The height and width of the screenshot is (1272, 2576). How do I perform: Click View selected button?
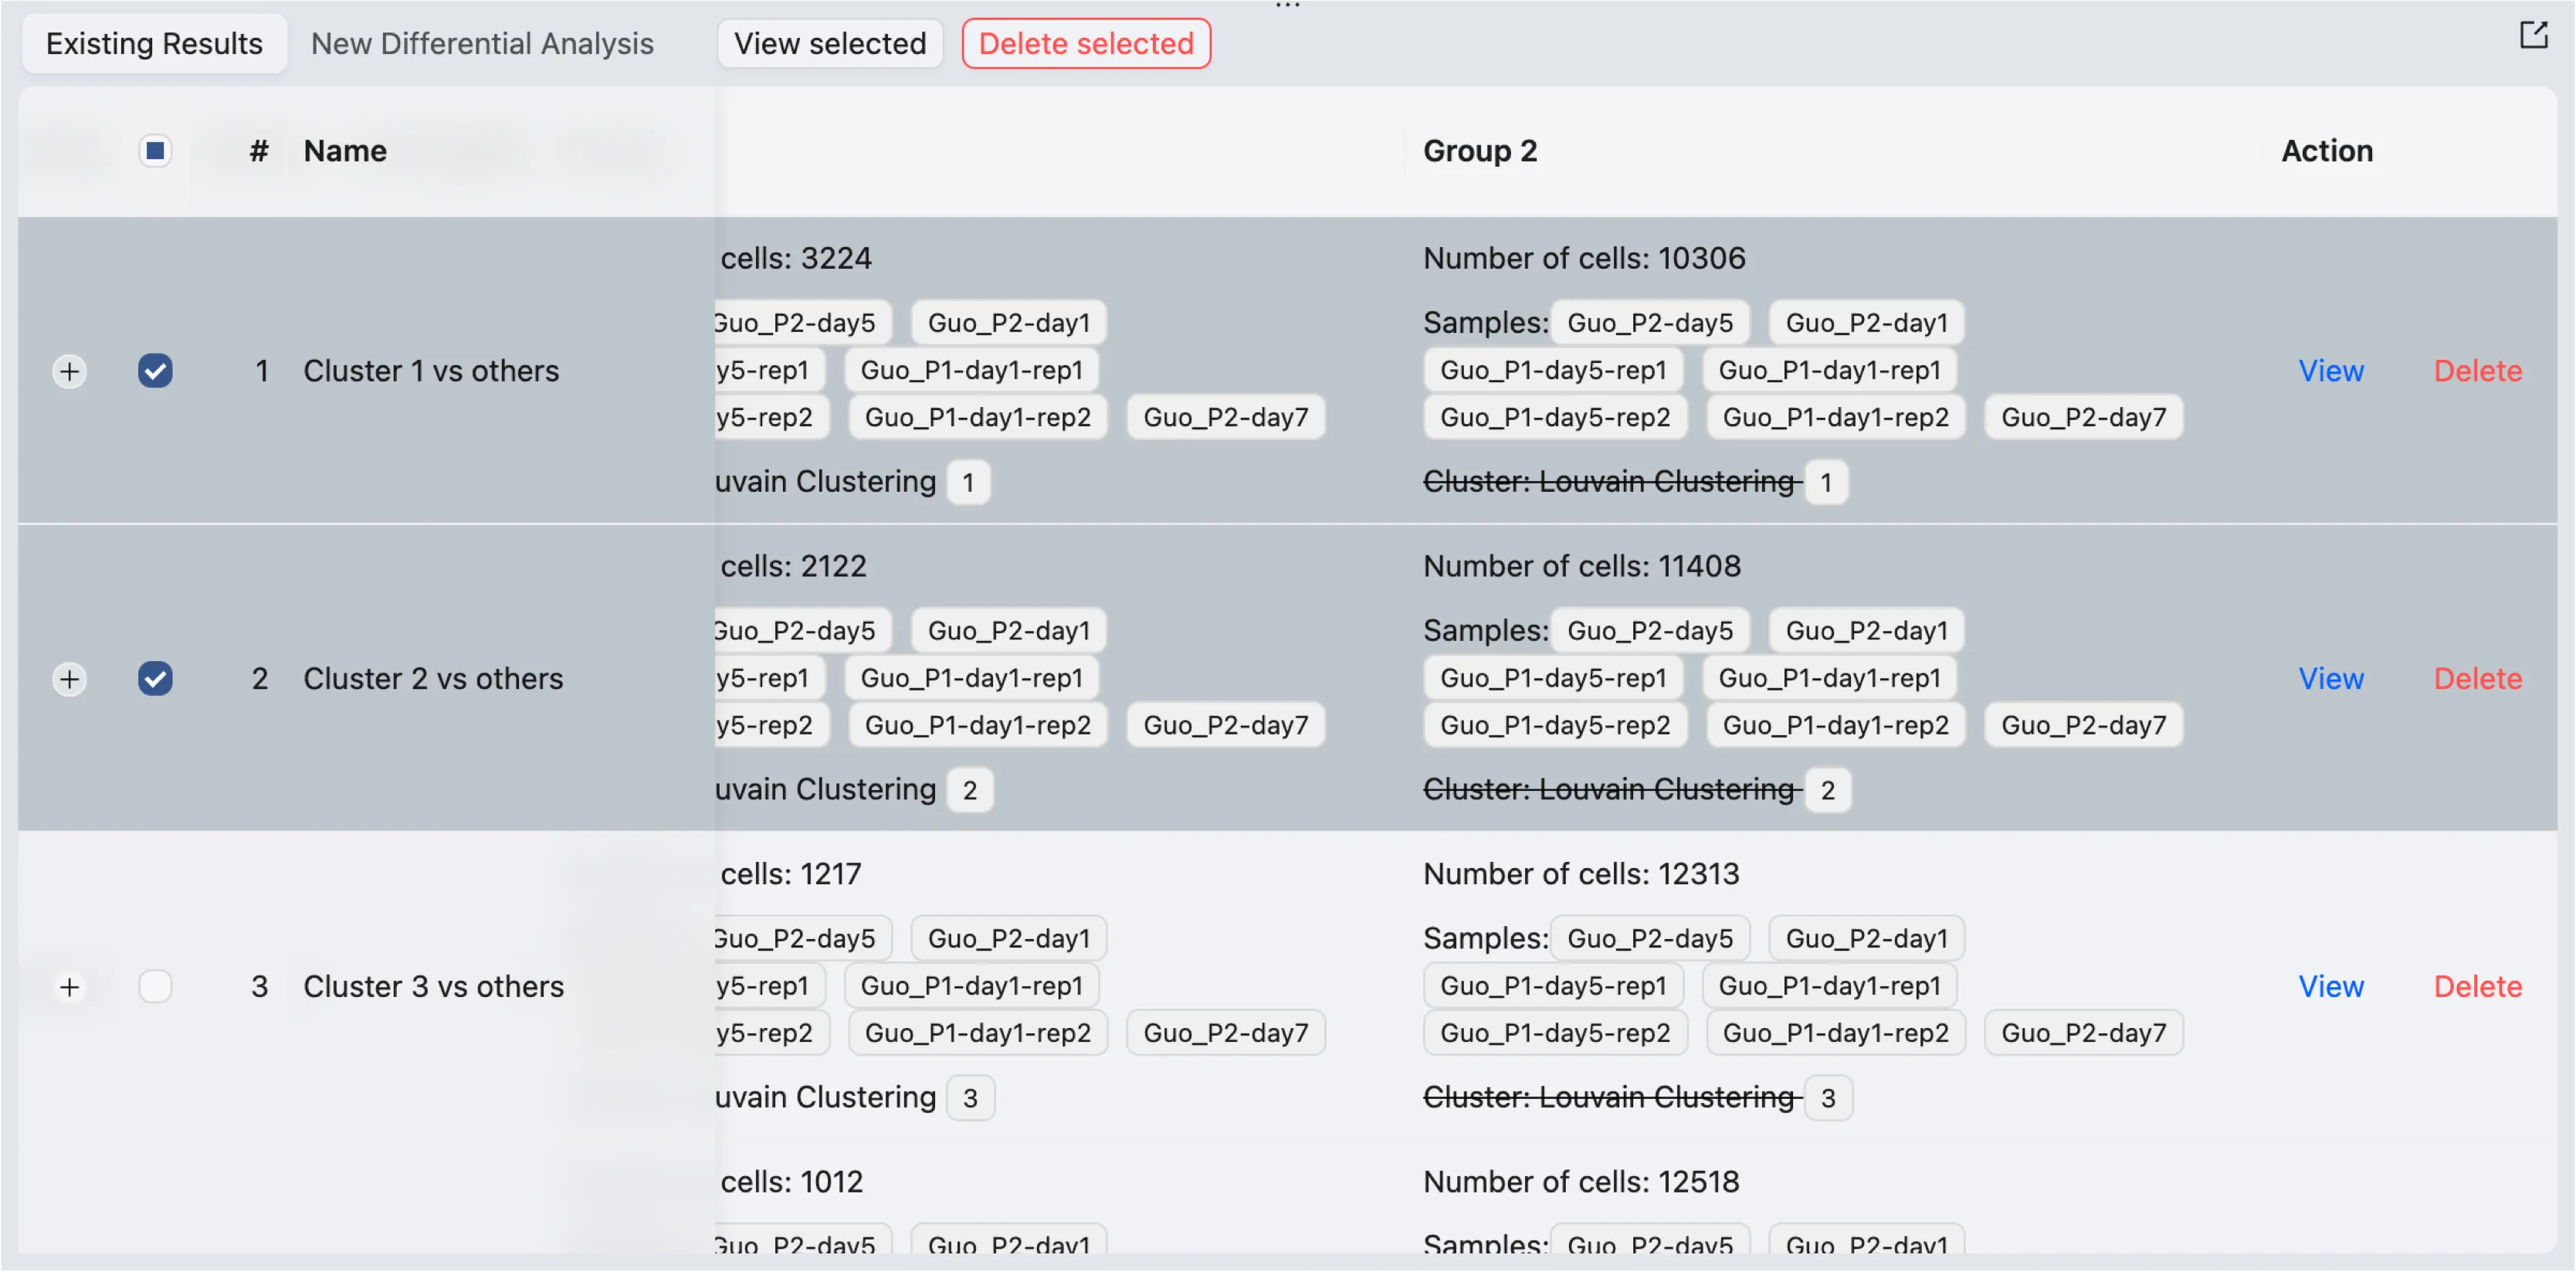click(829, 44)
